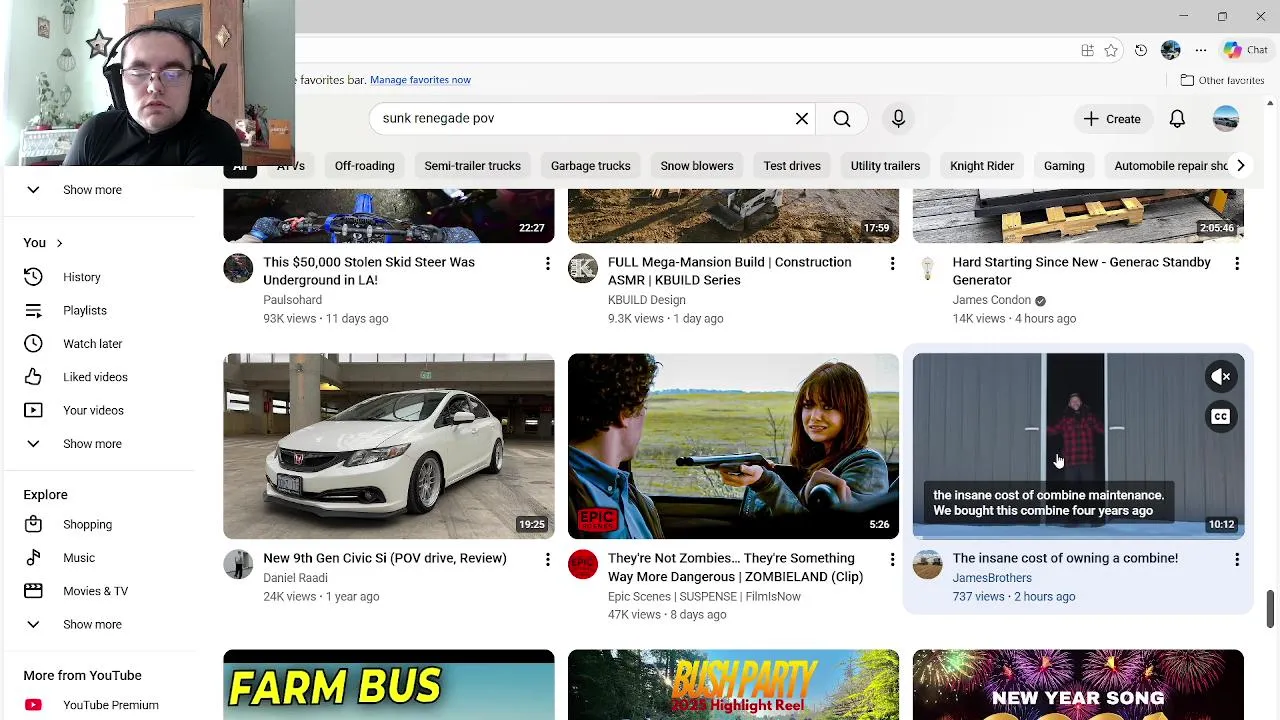Image resolution: width=1280 pixels, height=720 pixels.
Task: Open Daniel Raadi channel link
Action: 295,578
